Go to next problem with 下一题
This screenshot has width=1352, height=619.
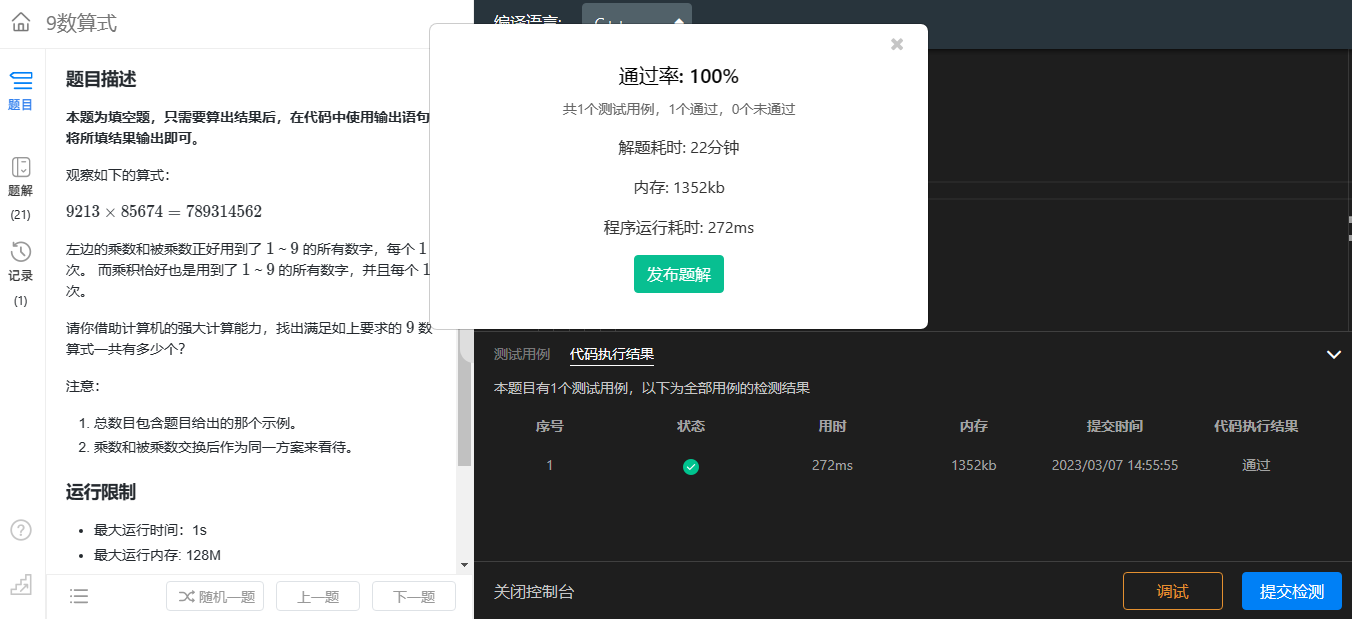pyautogui.click(x=414, y=597)
